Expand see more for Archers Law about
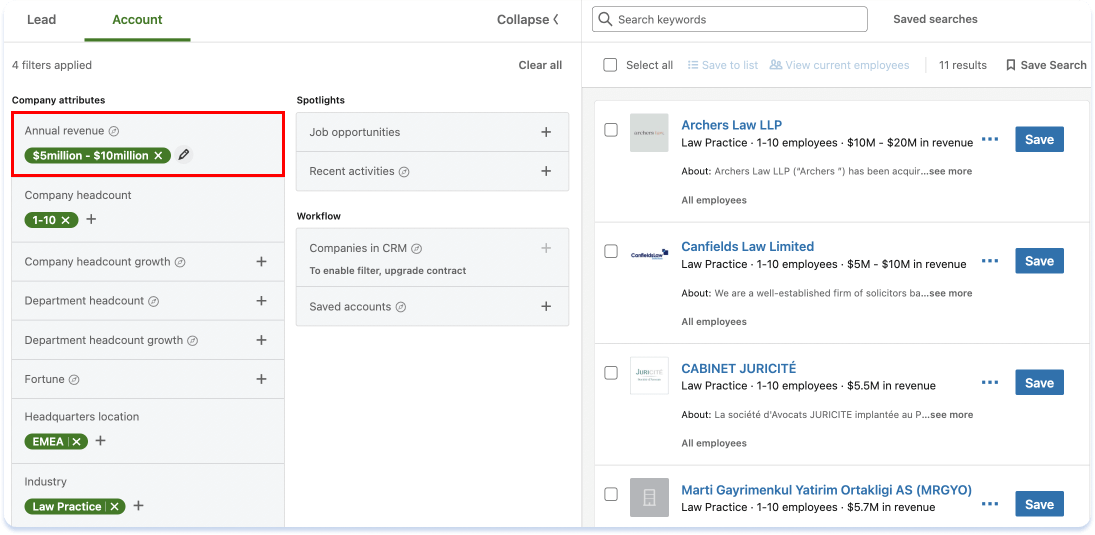This screenshot has width=1095, height=535. coord(951,171)
